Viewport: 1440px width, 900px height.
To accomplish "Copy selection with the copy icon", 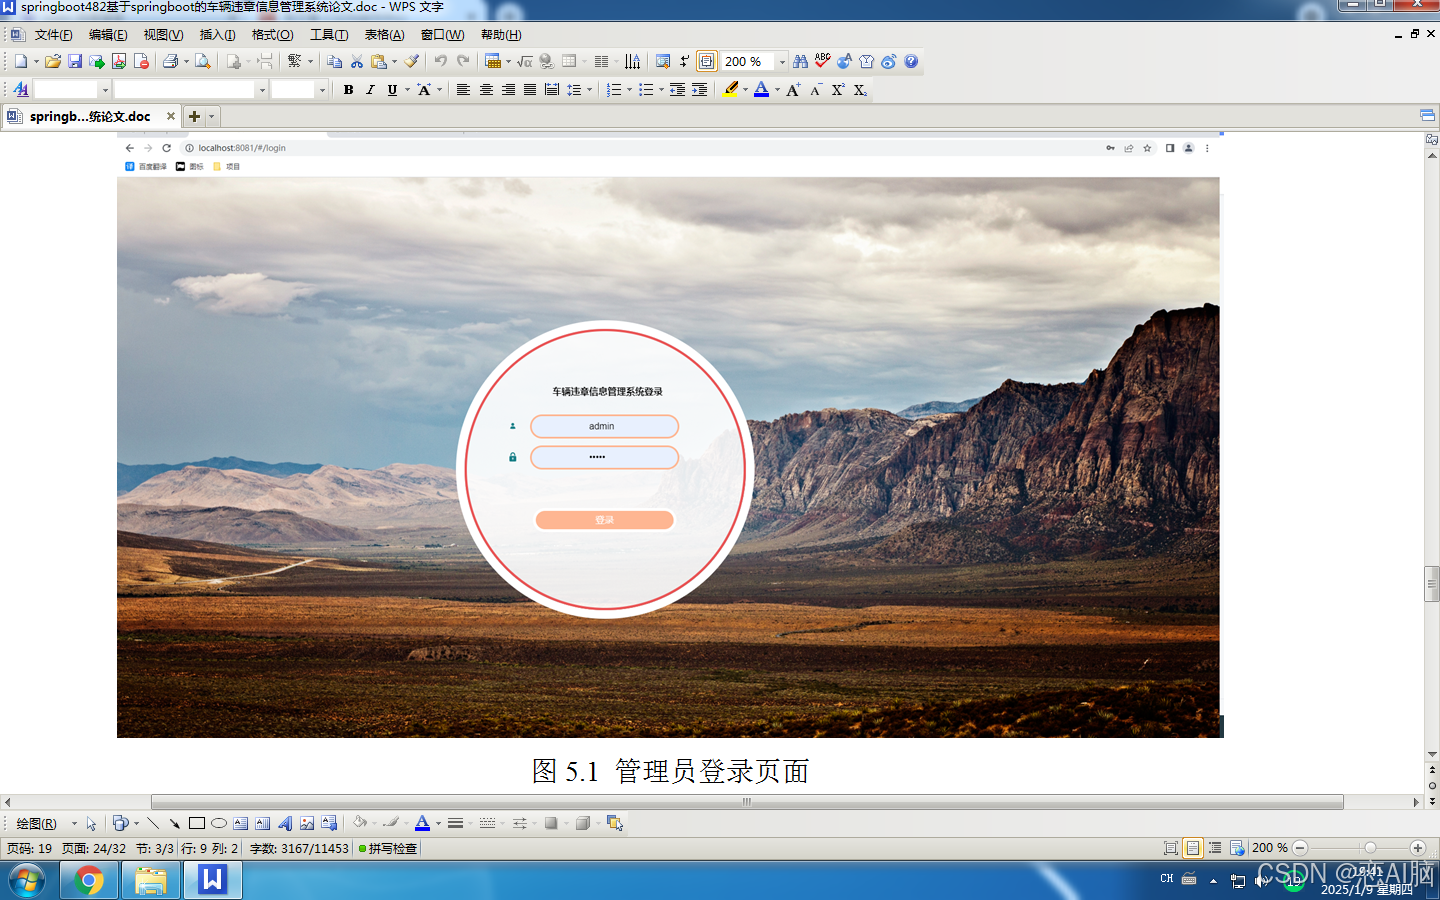I will click(335, 61).
